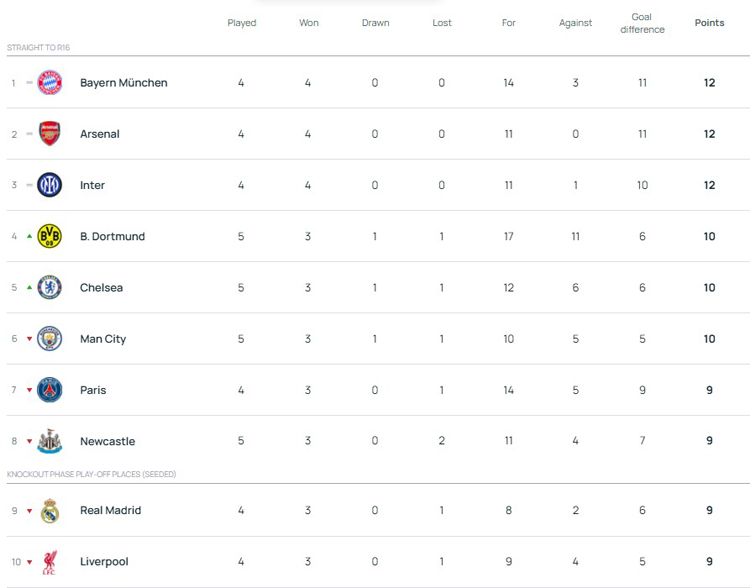Click the Points column header
750x588 pixels.
click(709, 23)
